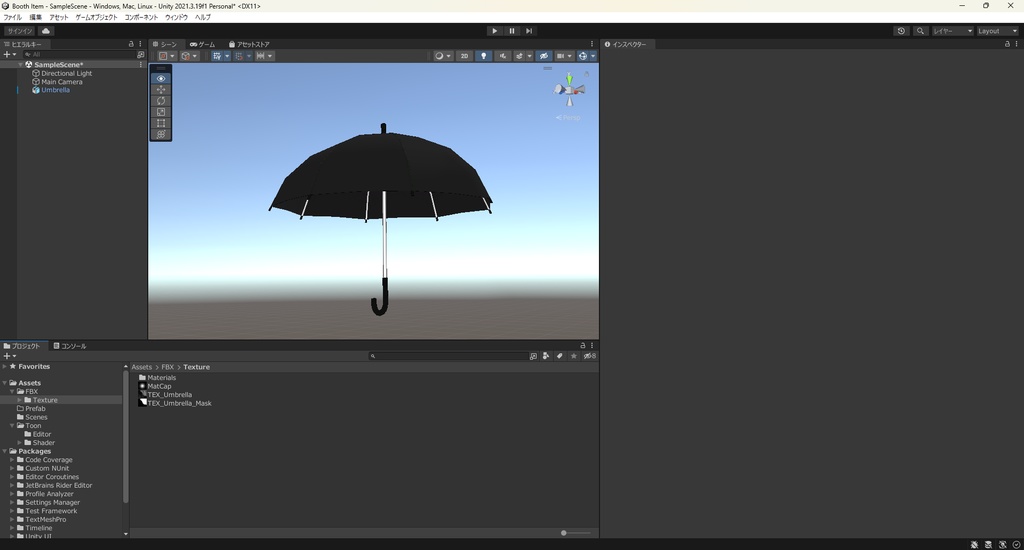Click the Project panel search field

(x=449, y=356)
